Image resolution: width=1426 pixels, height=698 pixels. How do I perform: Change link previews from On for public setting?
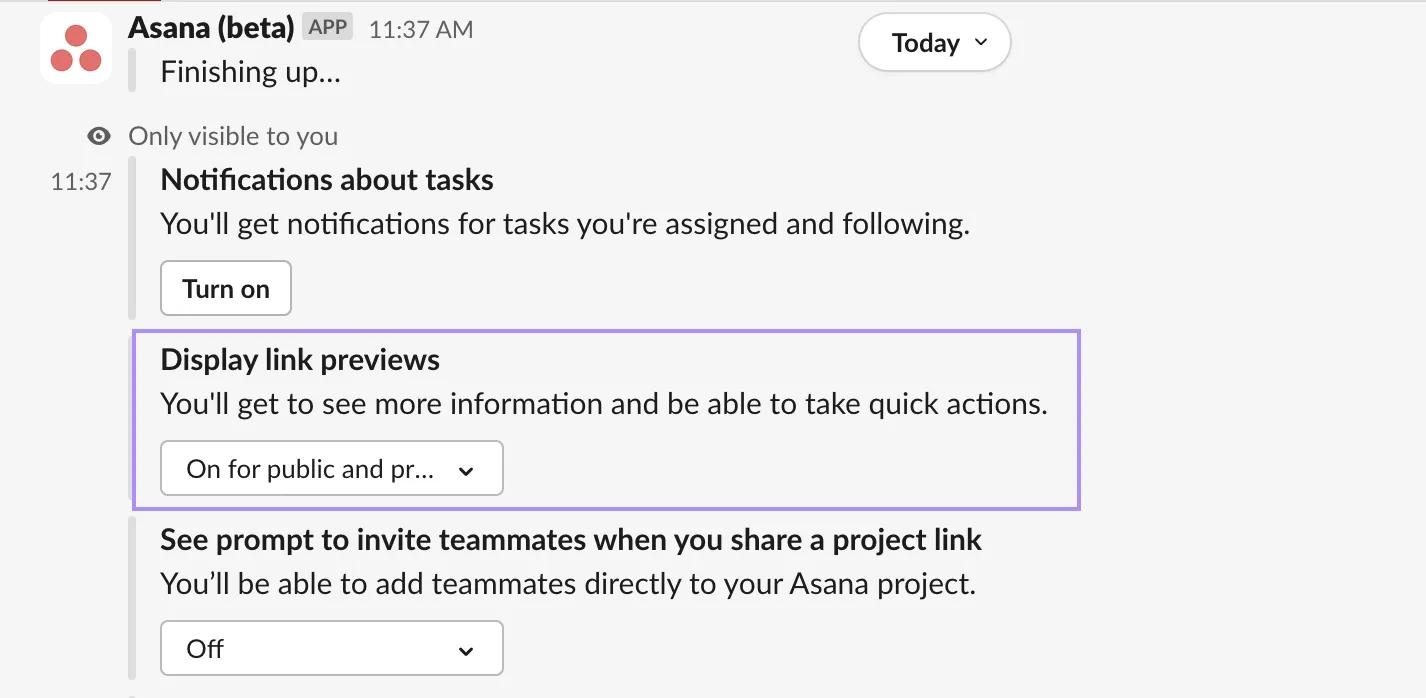tap(331, 468)
